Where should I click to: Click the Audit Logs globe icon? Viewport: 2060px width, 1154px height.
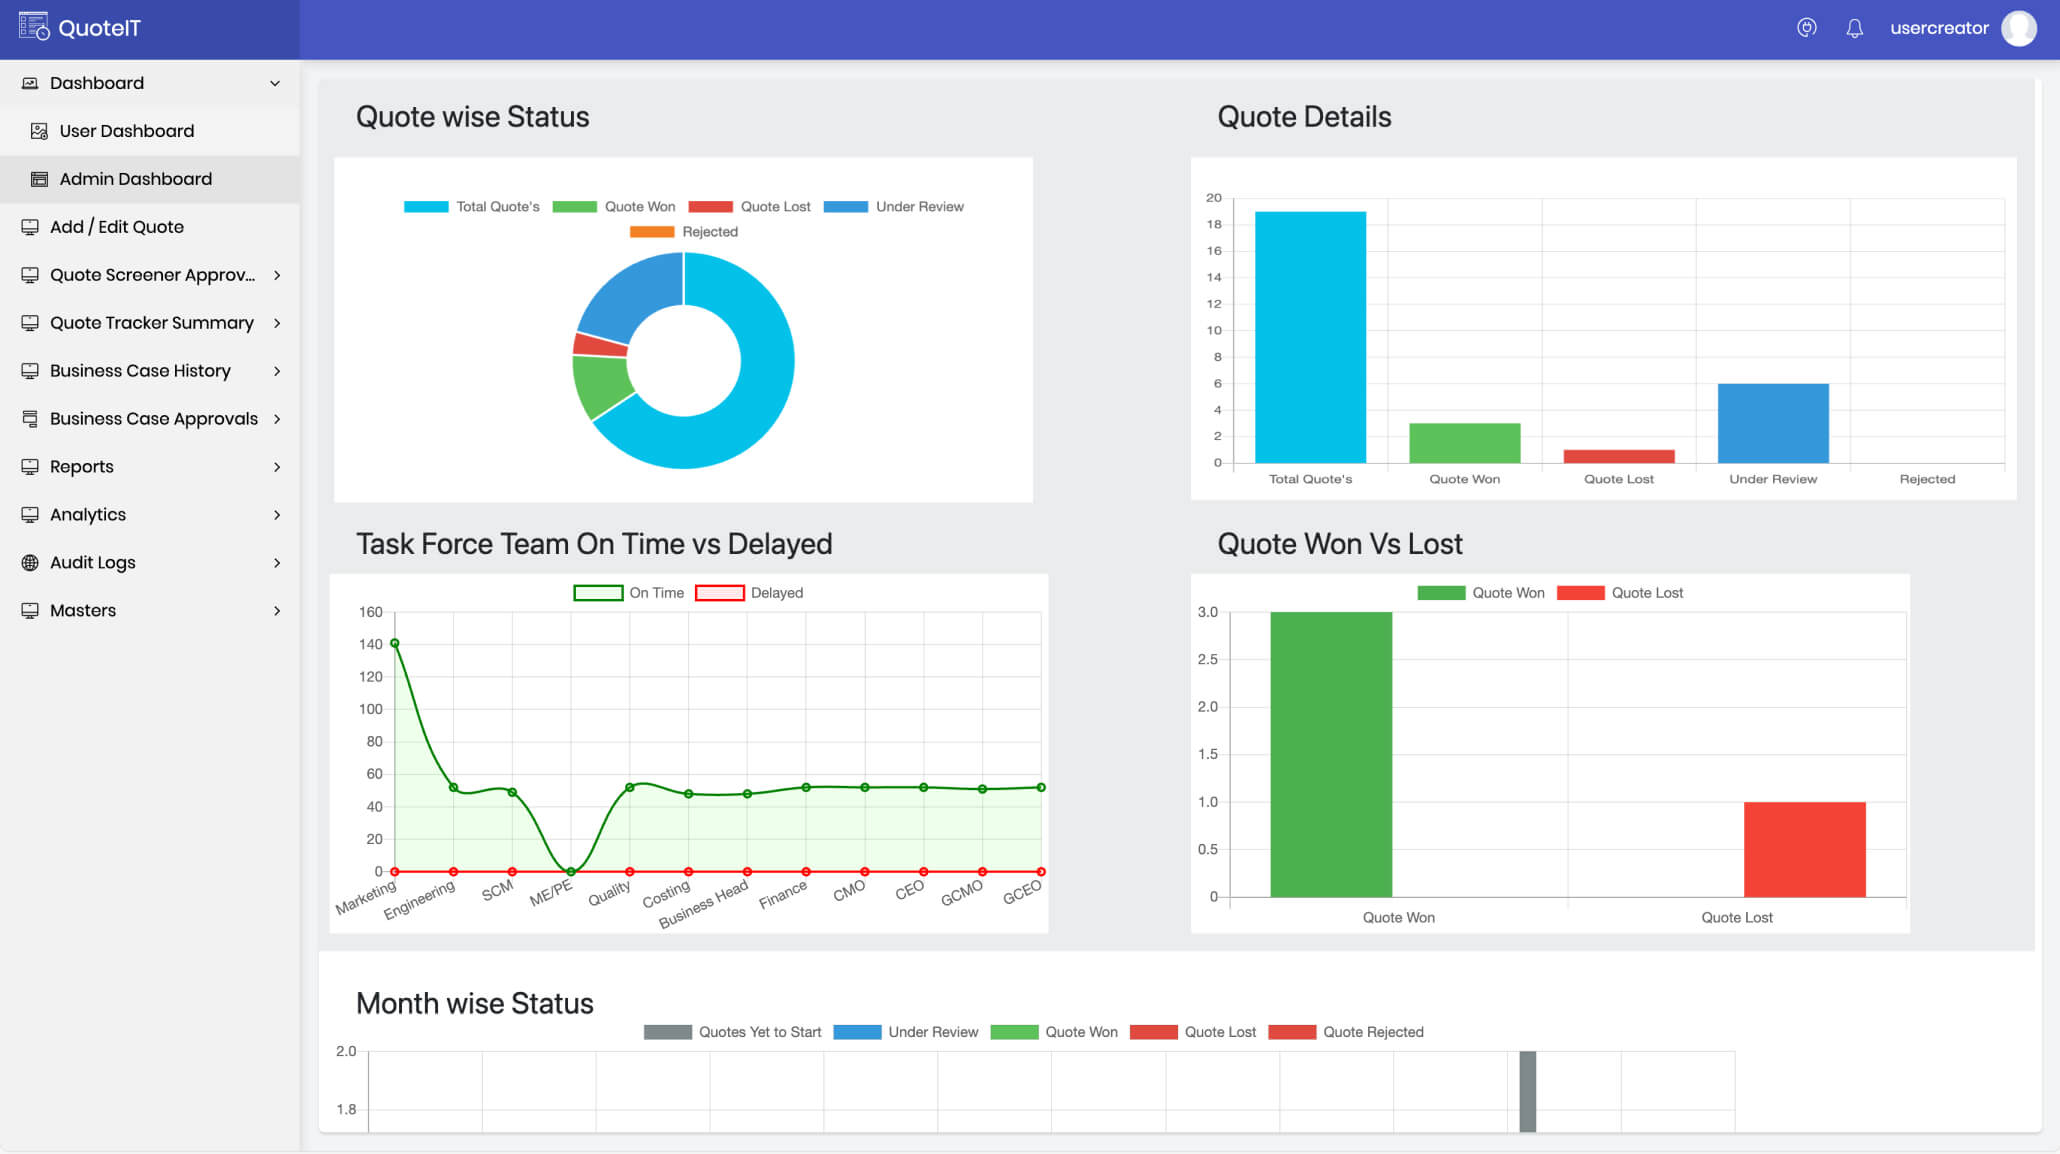pos(30,563)
